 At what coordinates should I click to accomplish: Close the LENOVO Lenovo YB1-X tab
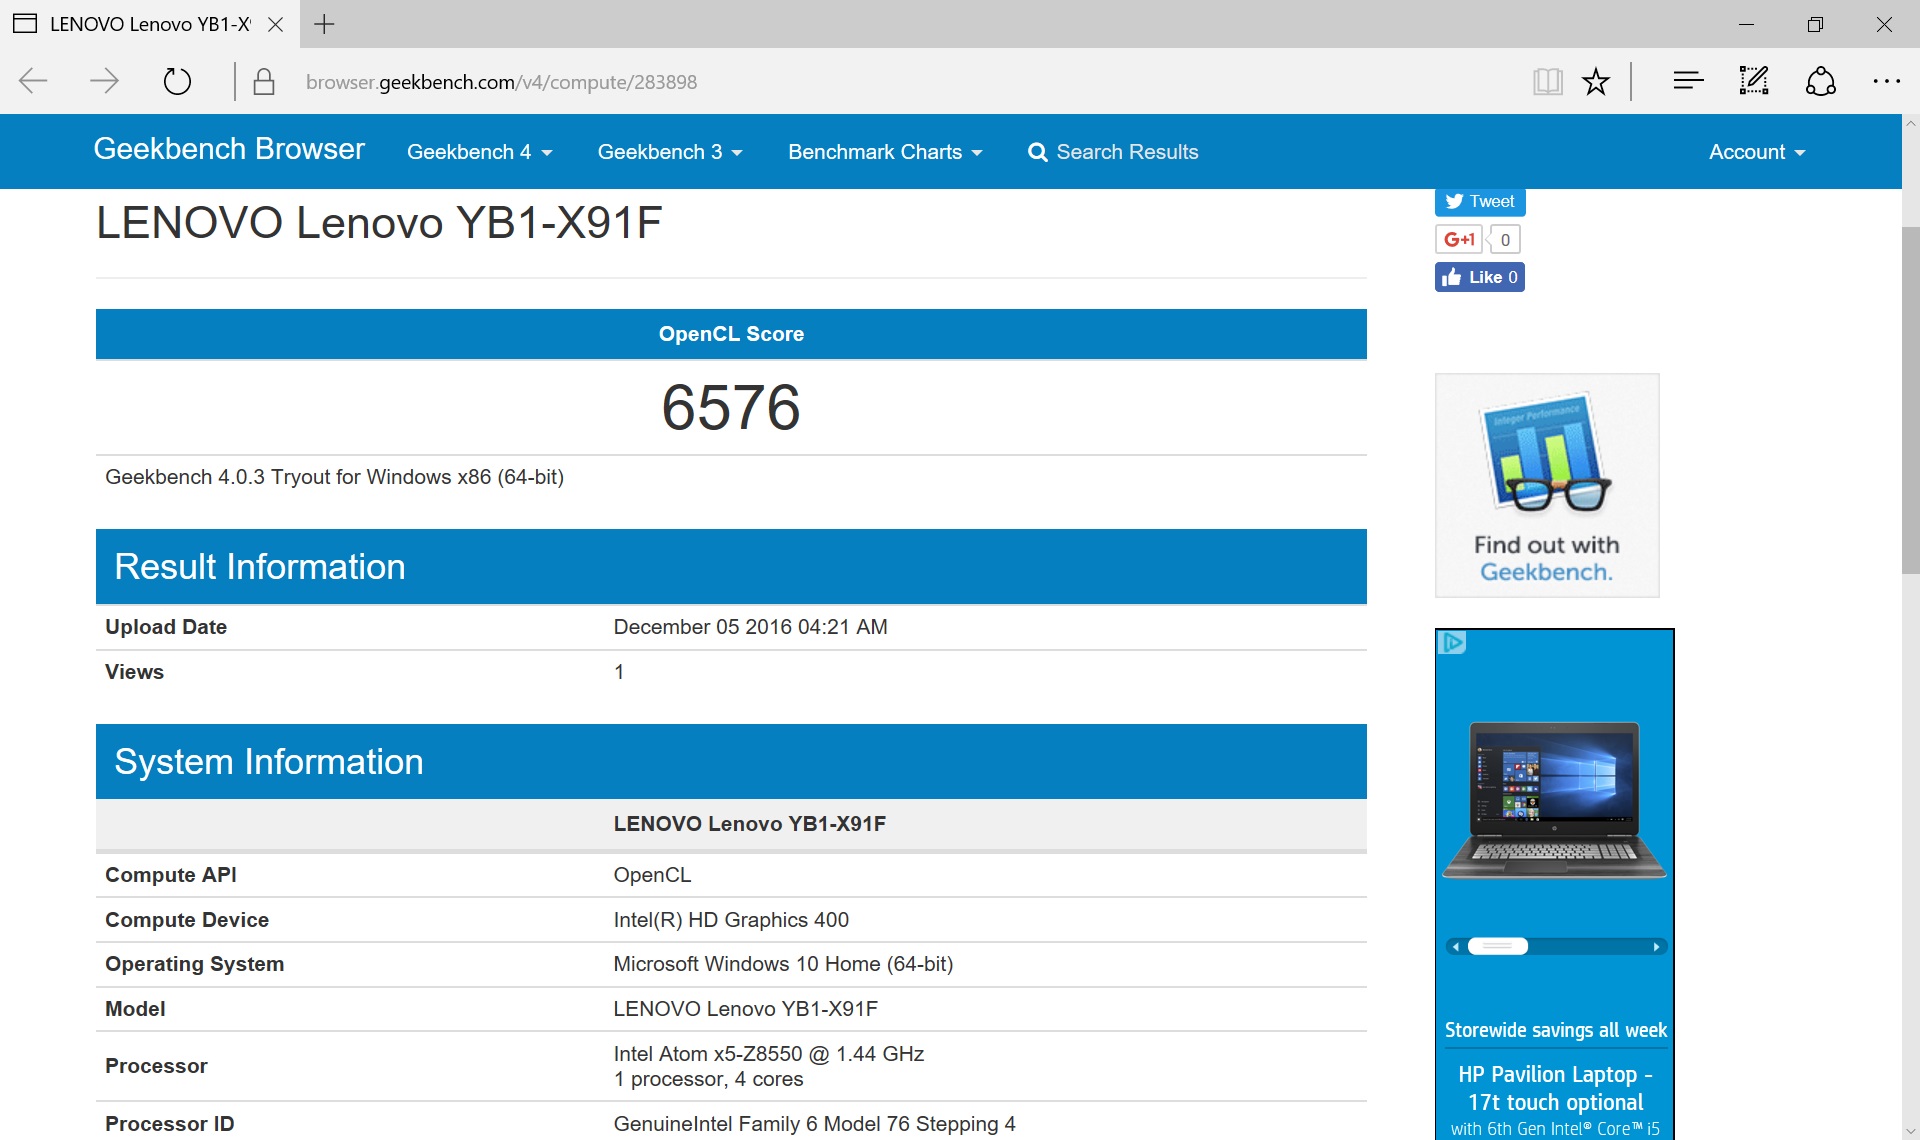pos(276,24)
